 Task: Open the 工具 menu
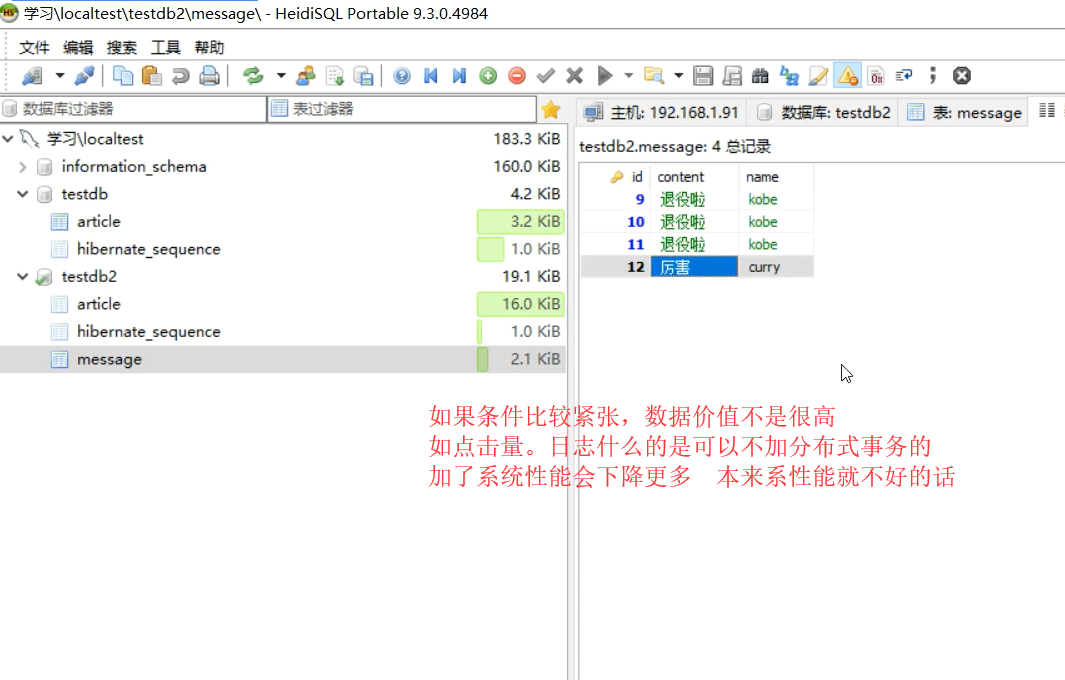(x=165, y=48)
